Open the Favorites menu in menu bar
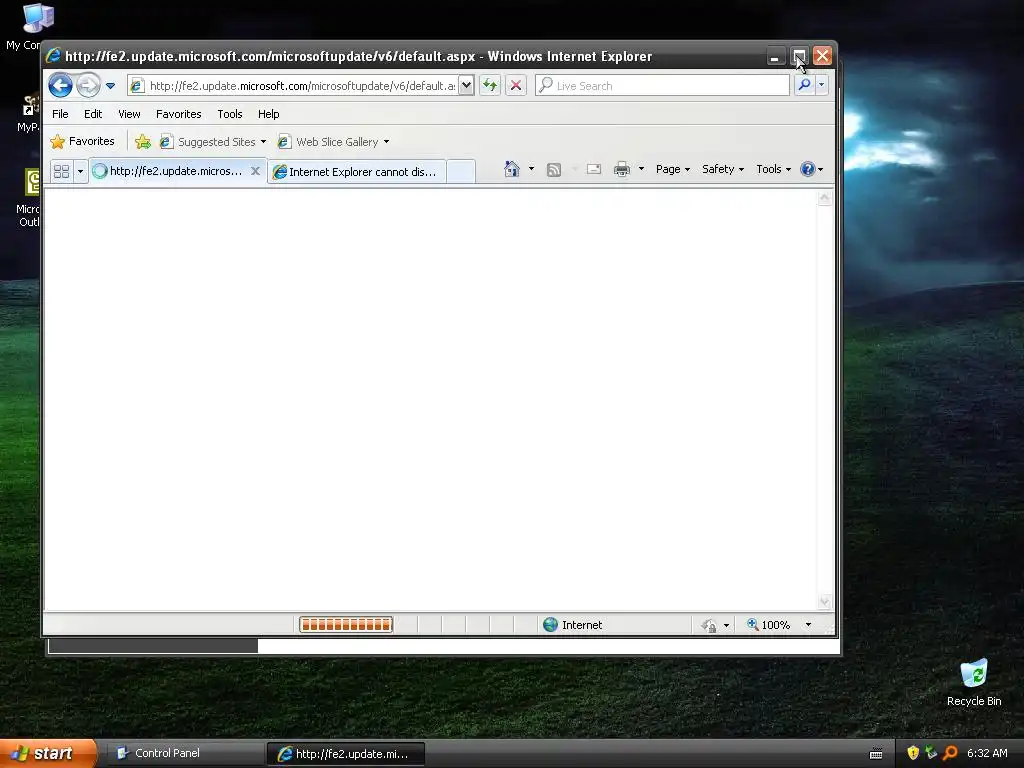This screenshot has width=1024, height=768. point(178,114)
